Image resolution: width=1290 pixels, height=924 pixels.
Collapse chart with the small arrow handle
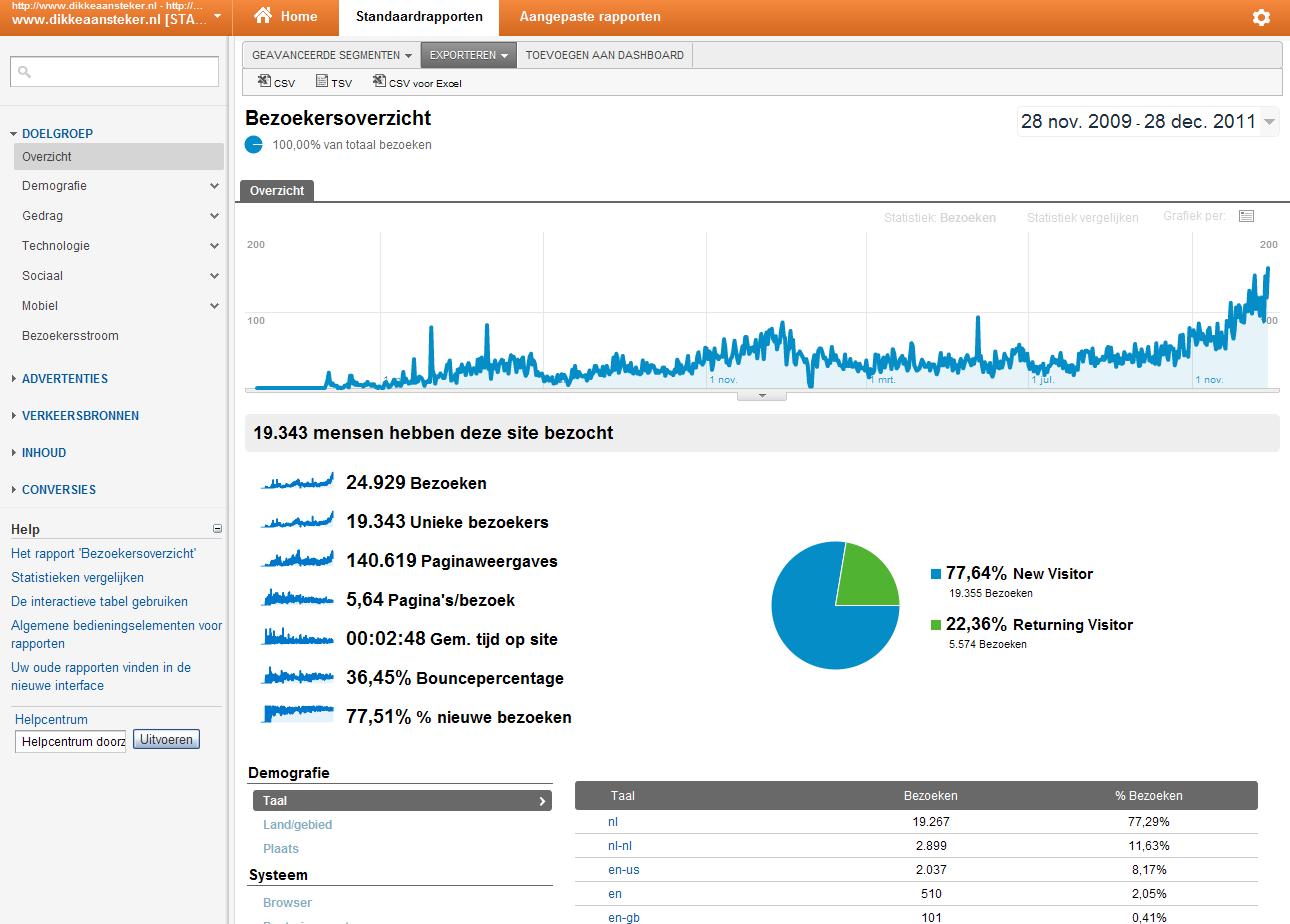tap(762, 396)
